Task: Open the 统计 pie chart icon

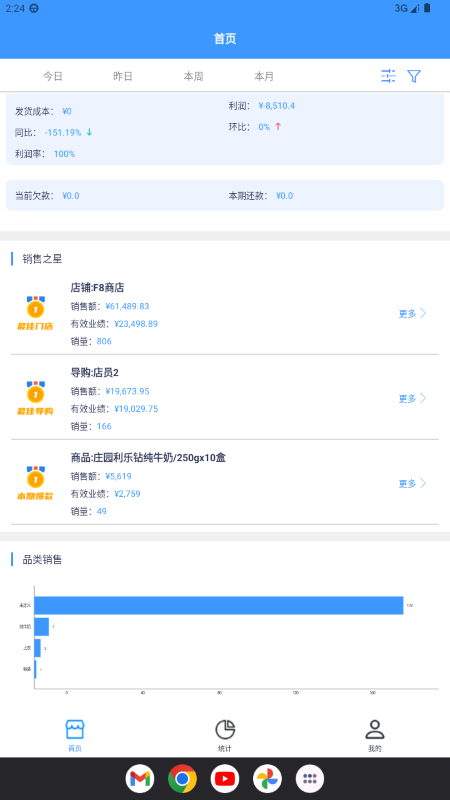Action: click(x=224, y=730)
